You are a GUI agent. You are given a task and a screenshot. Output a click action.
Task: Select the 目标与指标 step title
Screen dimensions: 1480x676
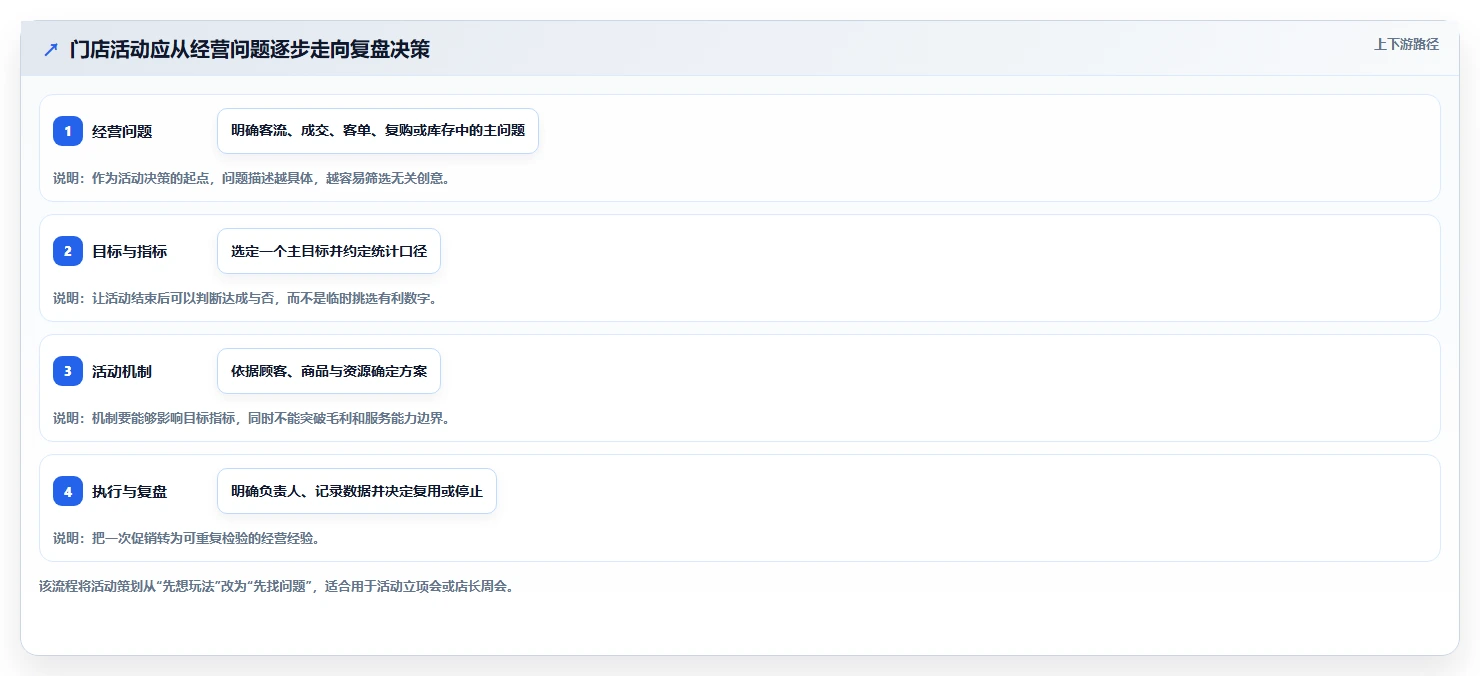tap(130, 252)
